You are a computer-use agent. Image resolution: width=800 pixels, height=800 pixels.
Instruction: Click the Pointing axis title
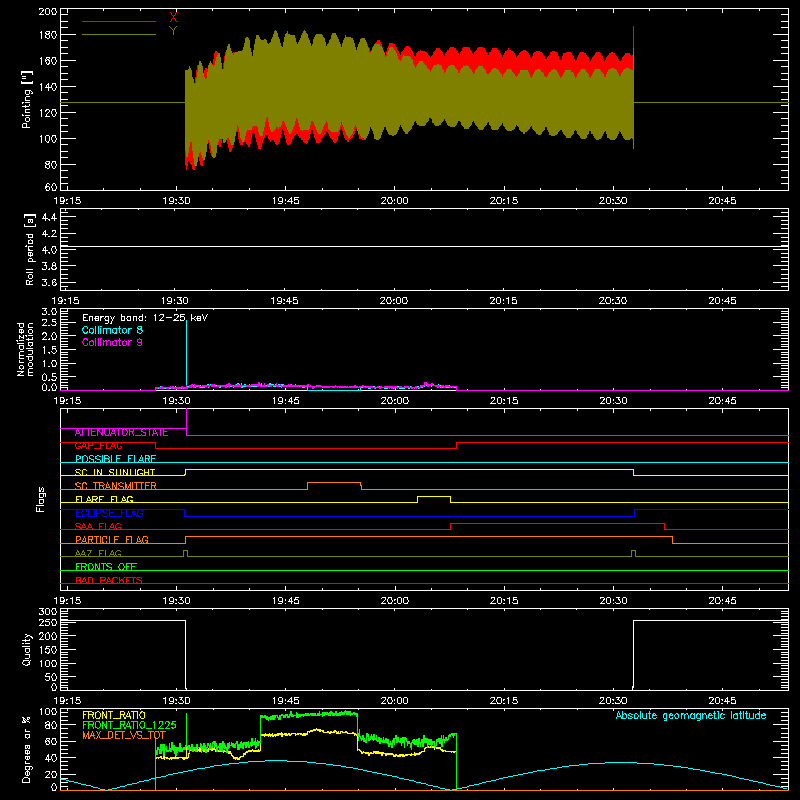[27, 99]
